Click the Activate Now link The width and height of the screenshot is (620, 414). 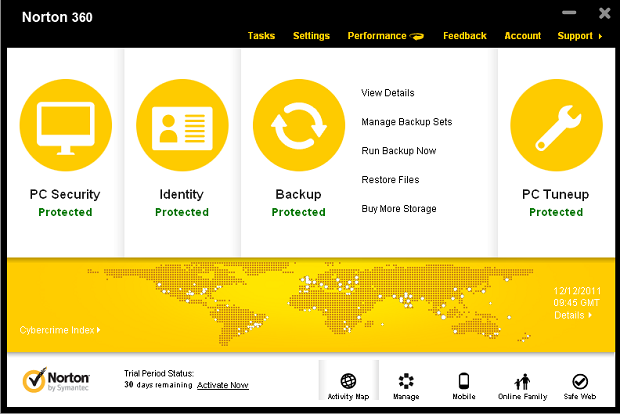click(x=223, y=385)
